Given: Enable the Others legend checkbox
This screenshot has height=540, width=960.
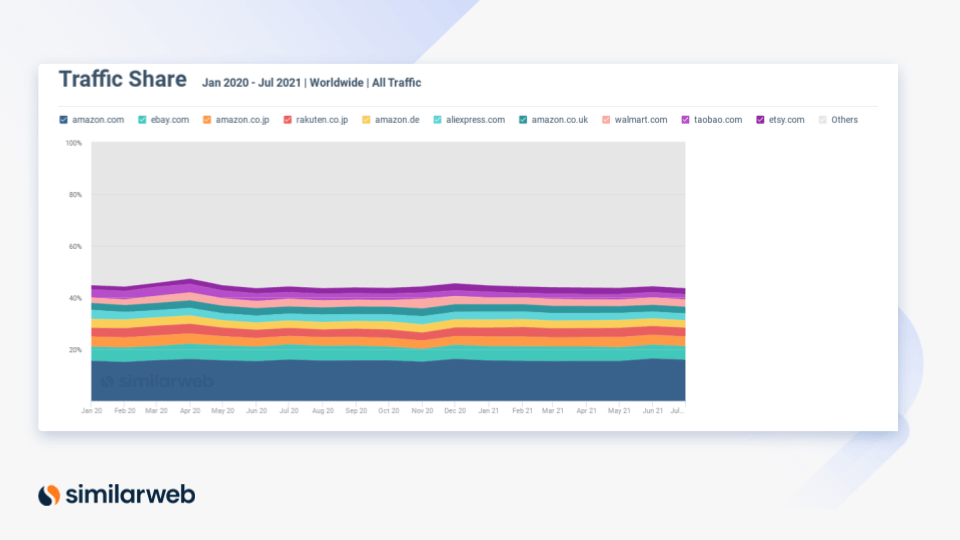Looking at the screenshot, I should (x=823, y=120).
